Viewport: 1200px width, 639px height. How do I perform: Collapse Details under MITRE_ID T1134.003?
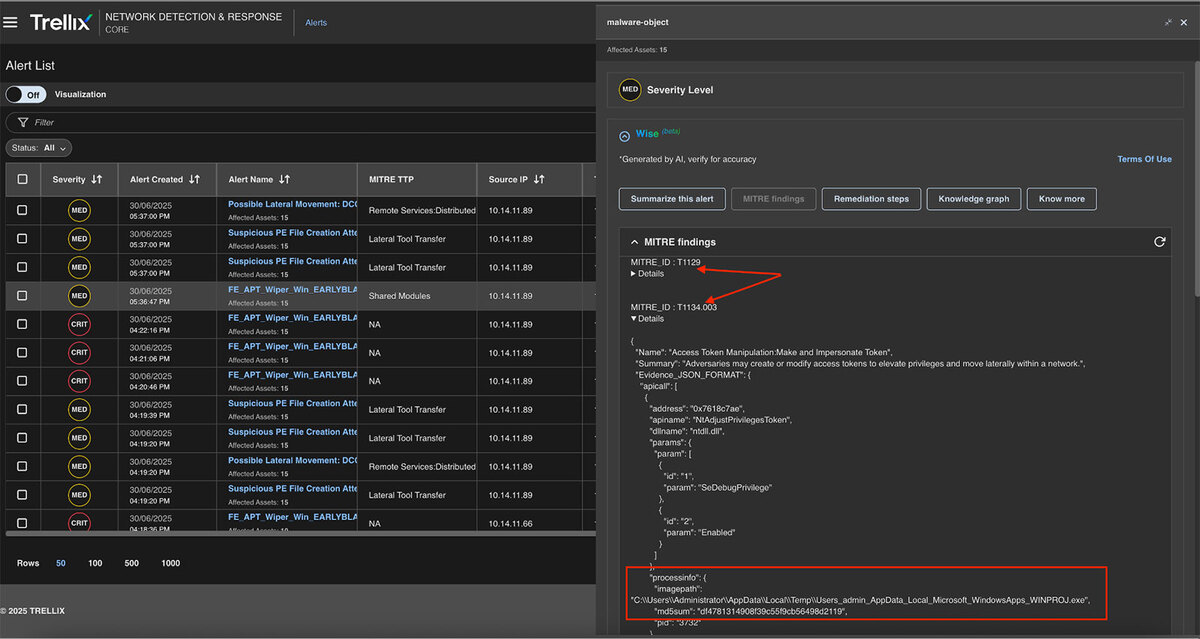point(647,318)
